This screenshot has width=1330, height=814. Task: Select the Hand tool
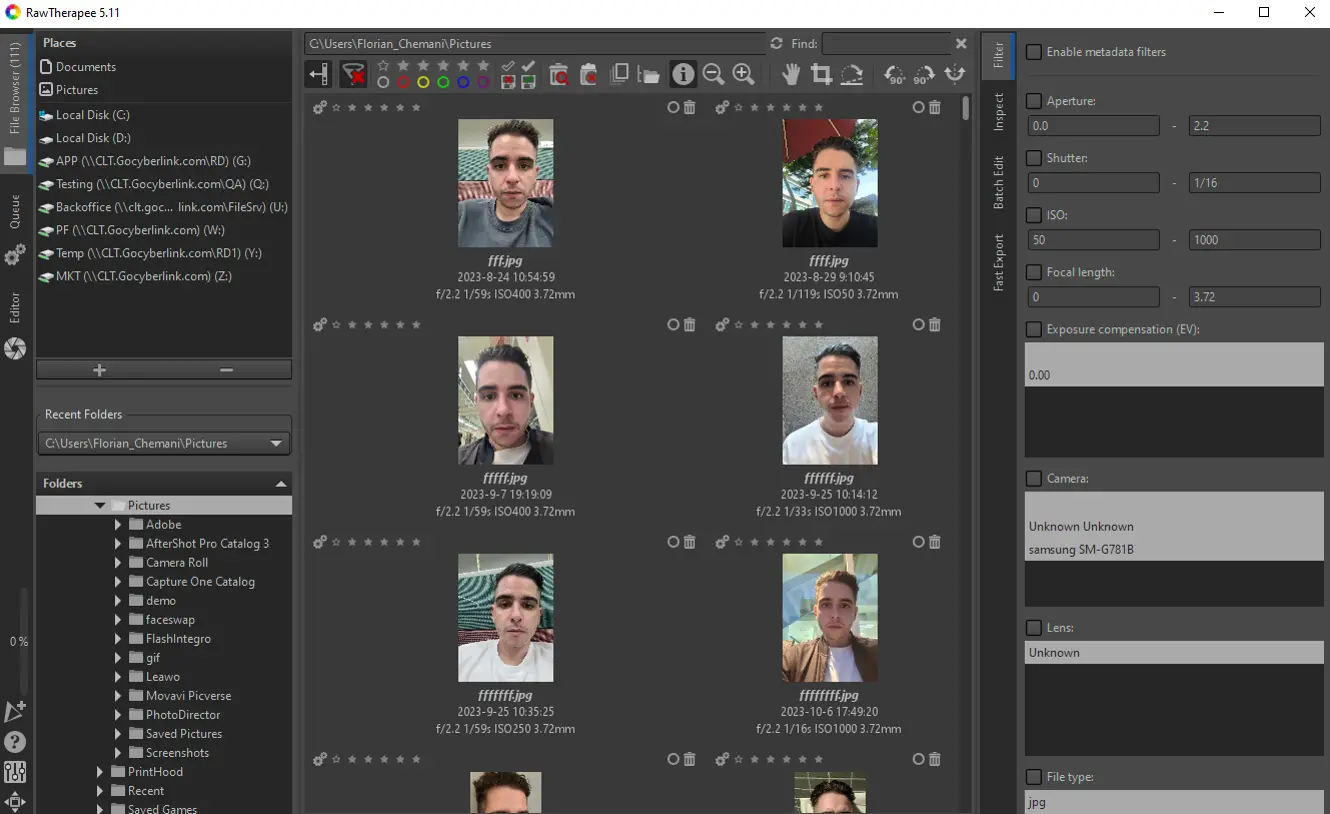click(x=791, y=74)
